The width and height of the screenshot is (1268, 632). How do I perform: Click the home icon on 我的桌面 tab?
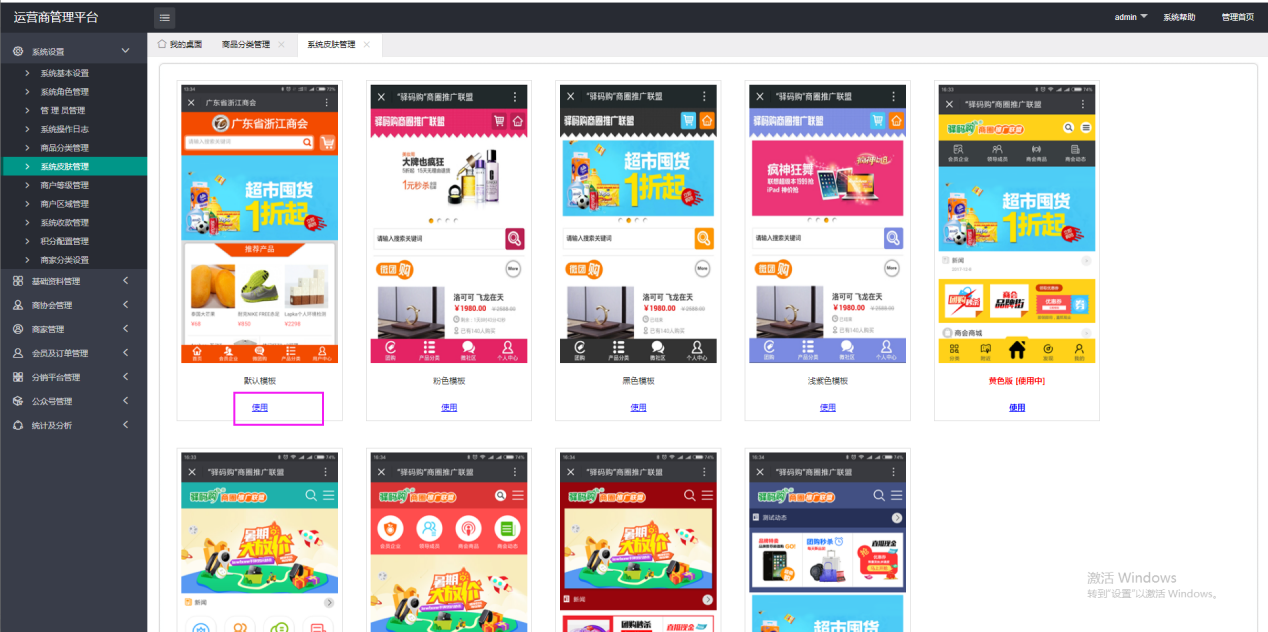[x=162, y=44]
